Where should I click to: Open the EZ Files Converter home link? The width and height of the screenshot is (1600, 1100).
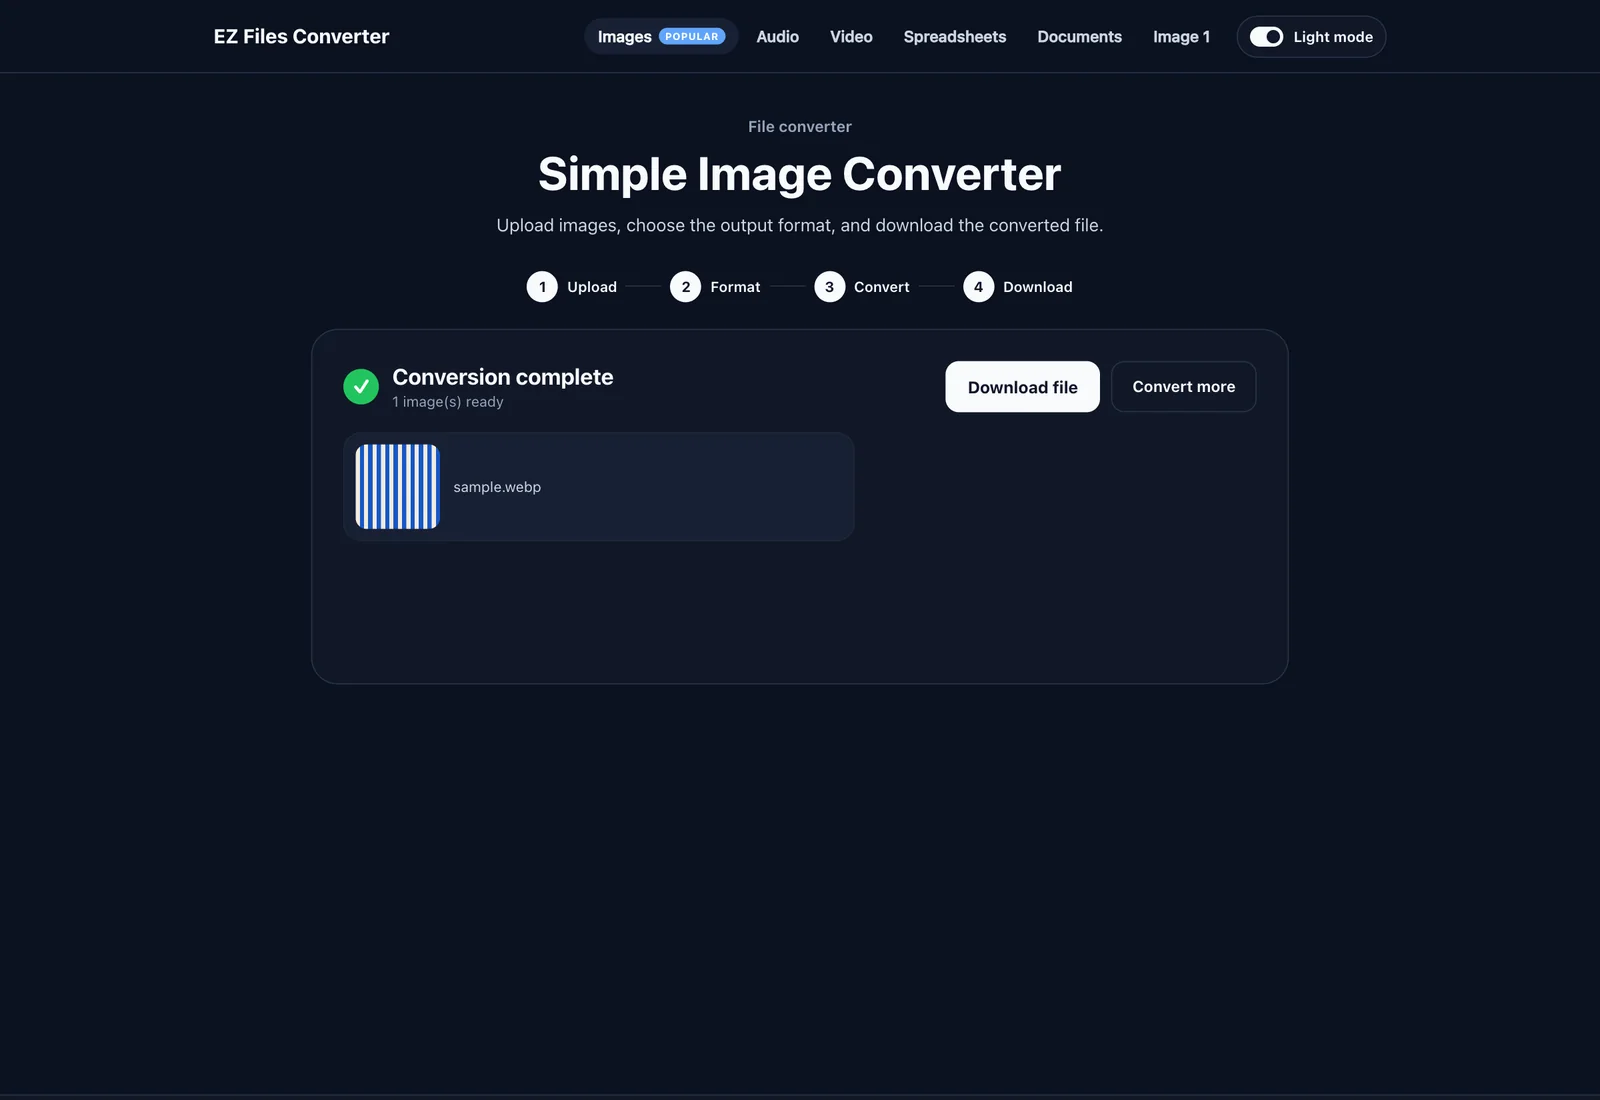[301, 37]
